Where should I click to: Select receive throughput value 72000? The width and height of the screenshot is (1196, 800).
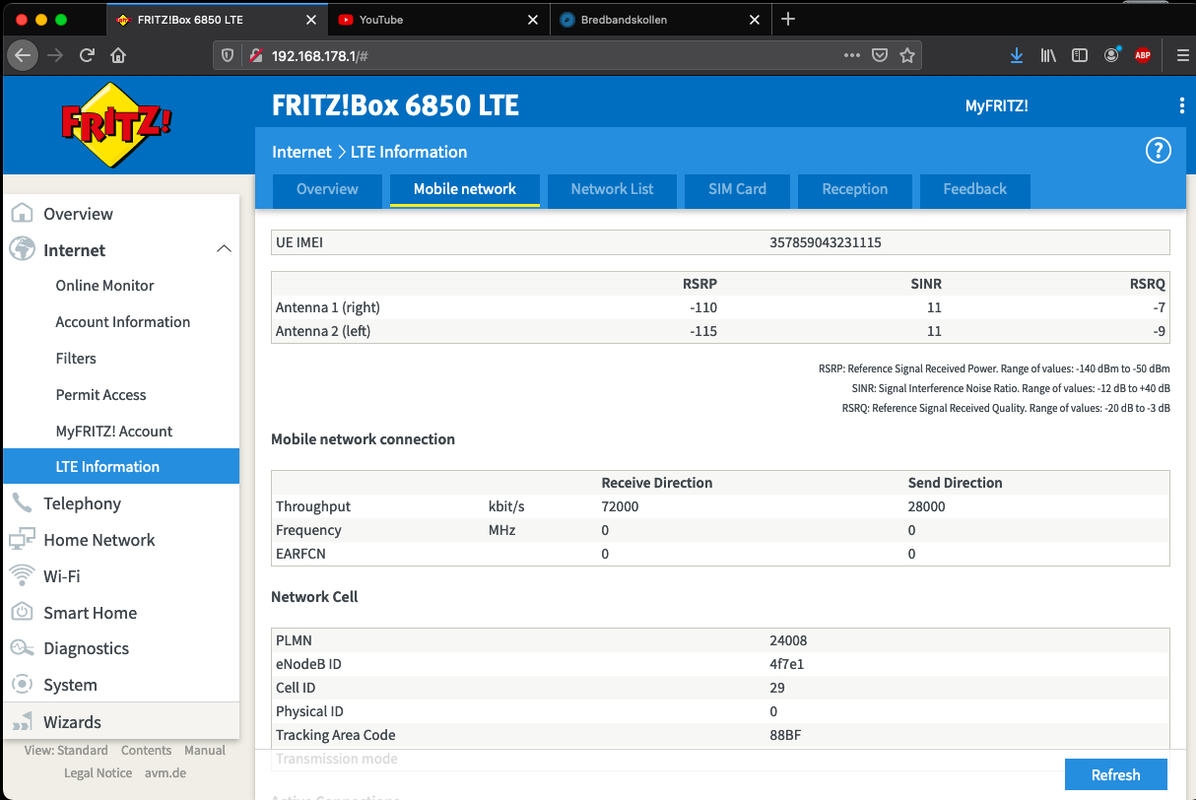620,506
